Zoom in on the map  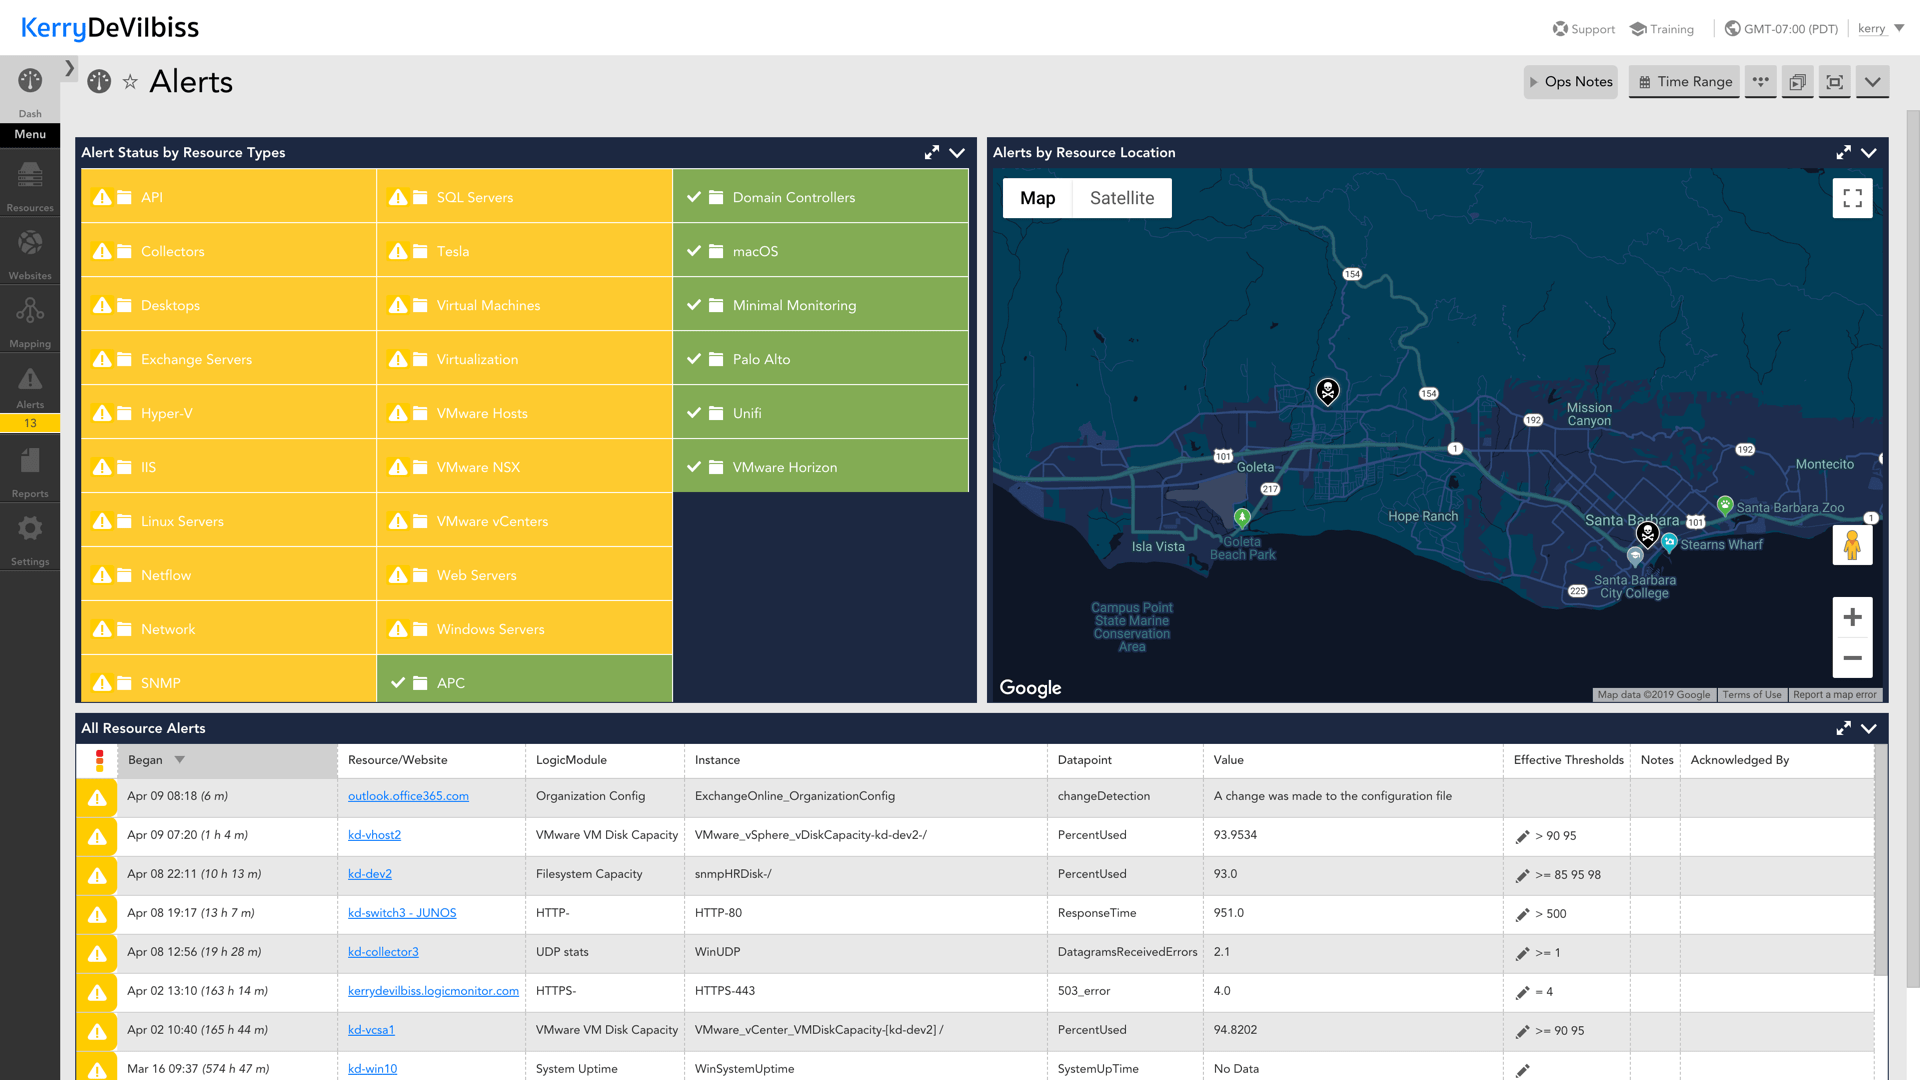[1852, 617]
